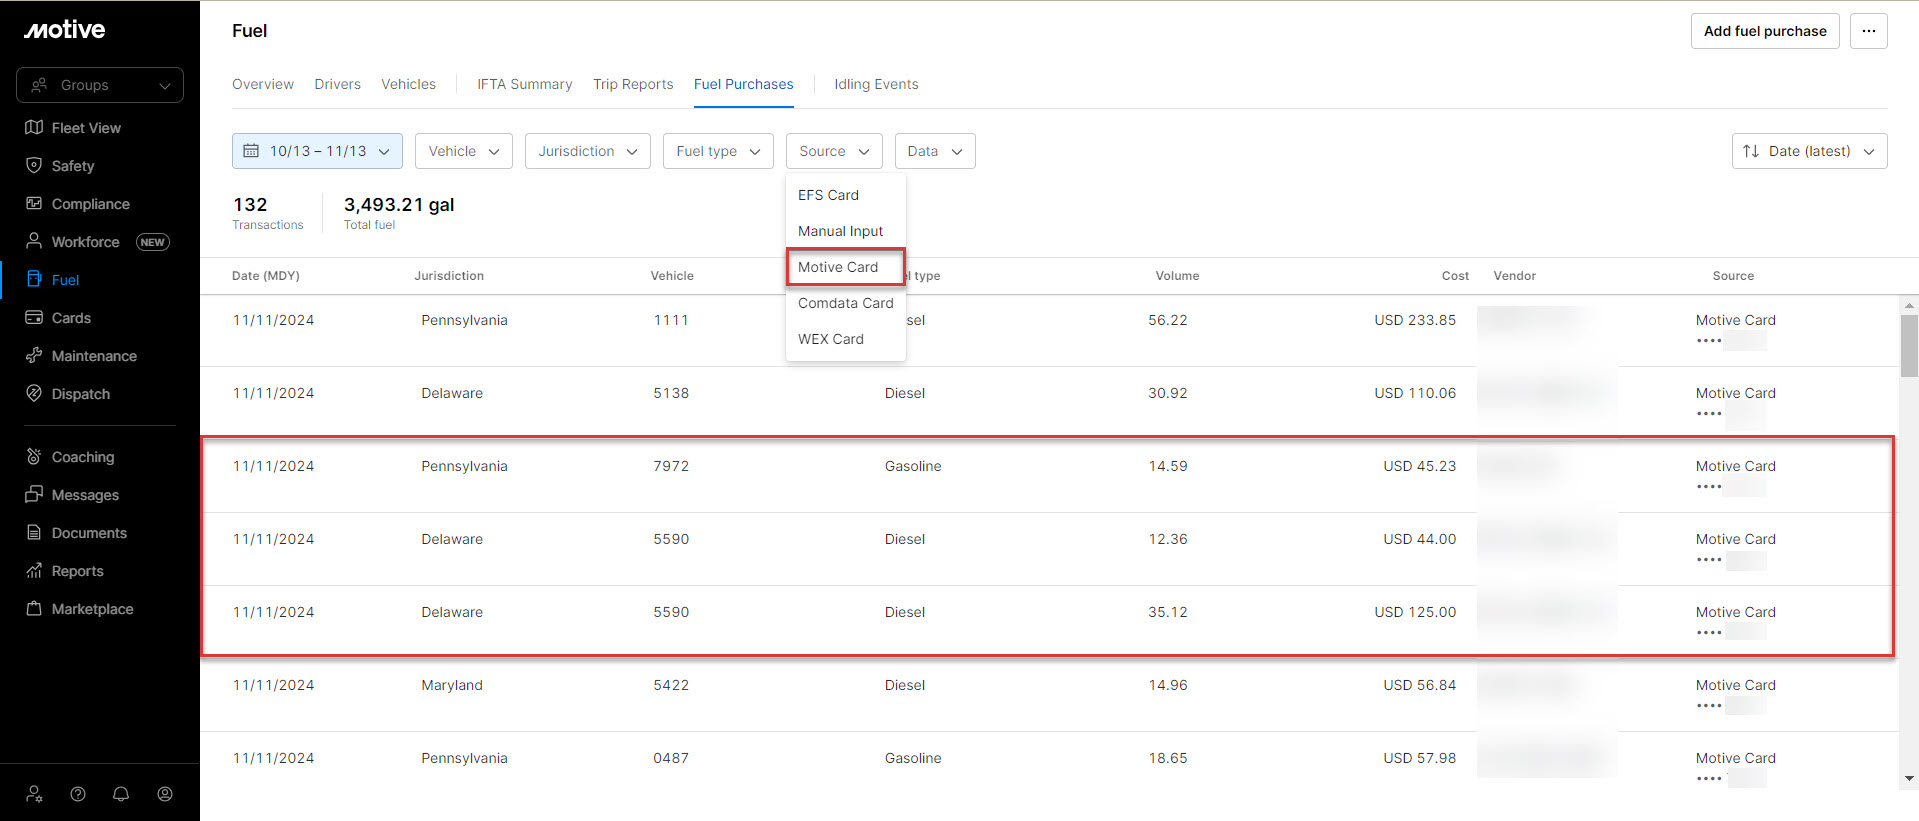
Task: Open the Vehicle filter dropdown
Action: click(464, 151)
